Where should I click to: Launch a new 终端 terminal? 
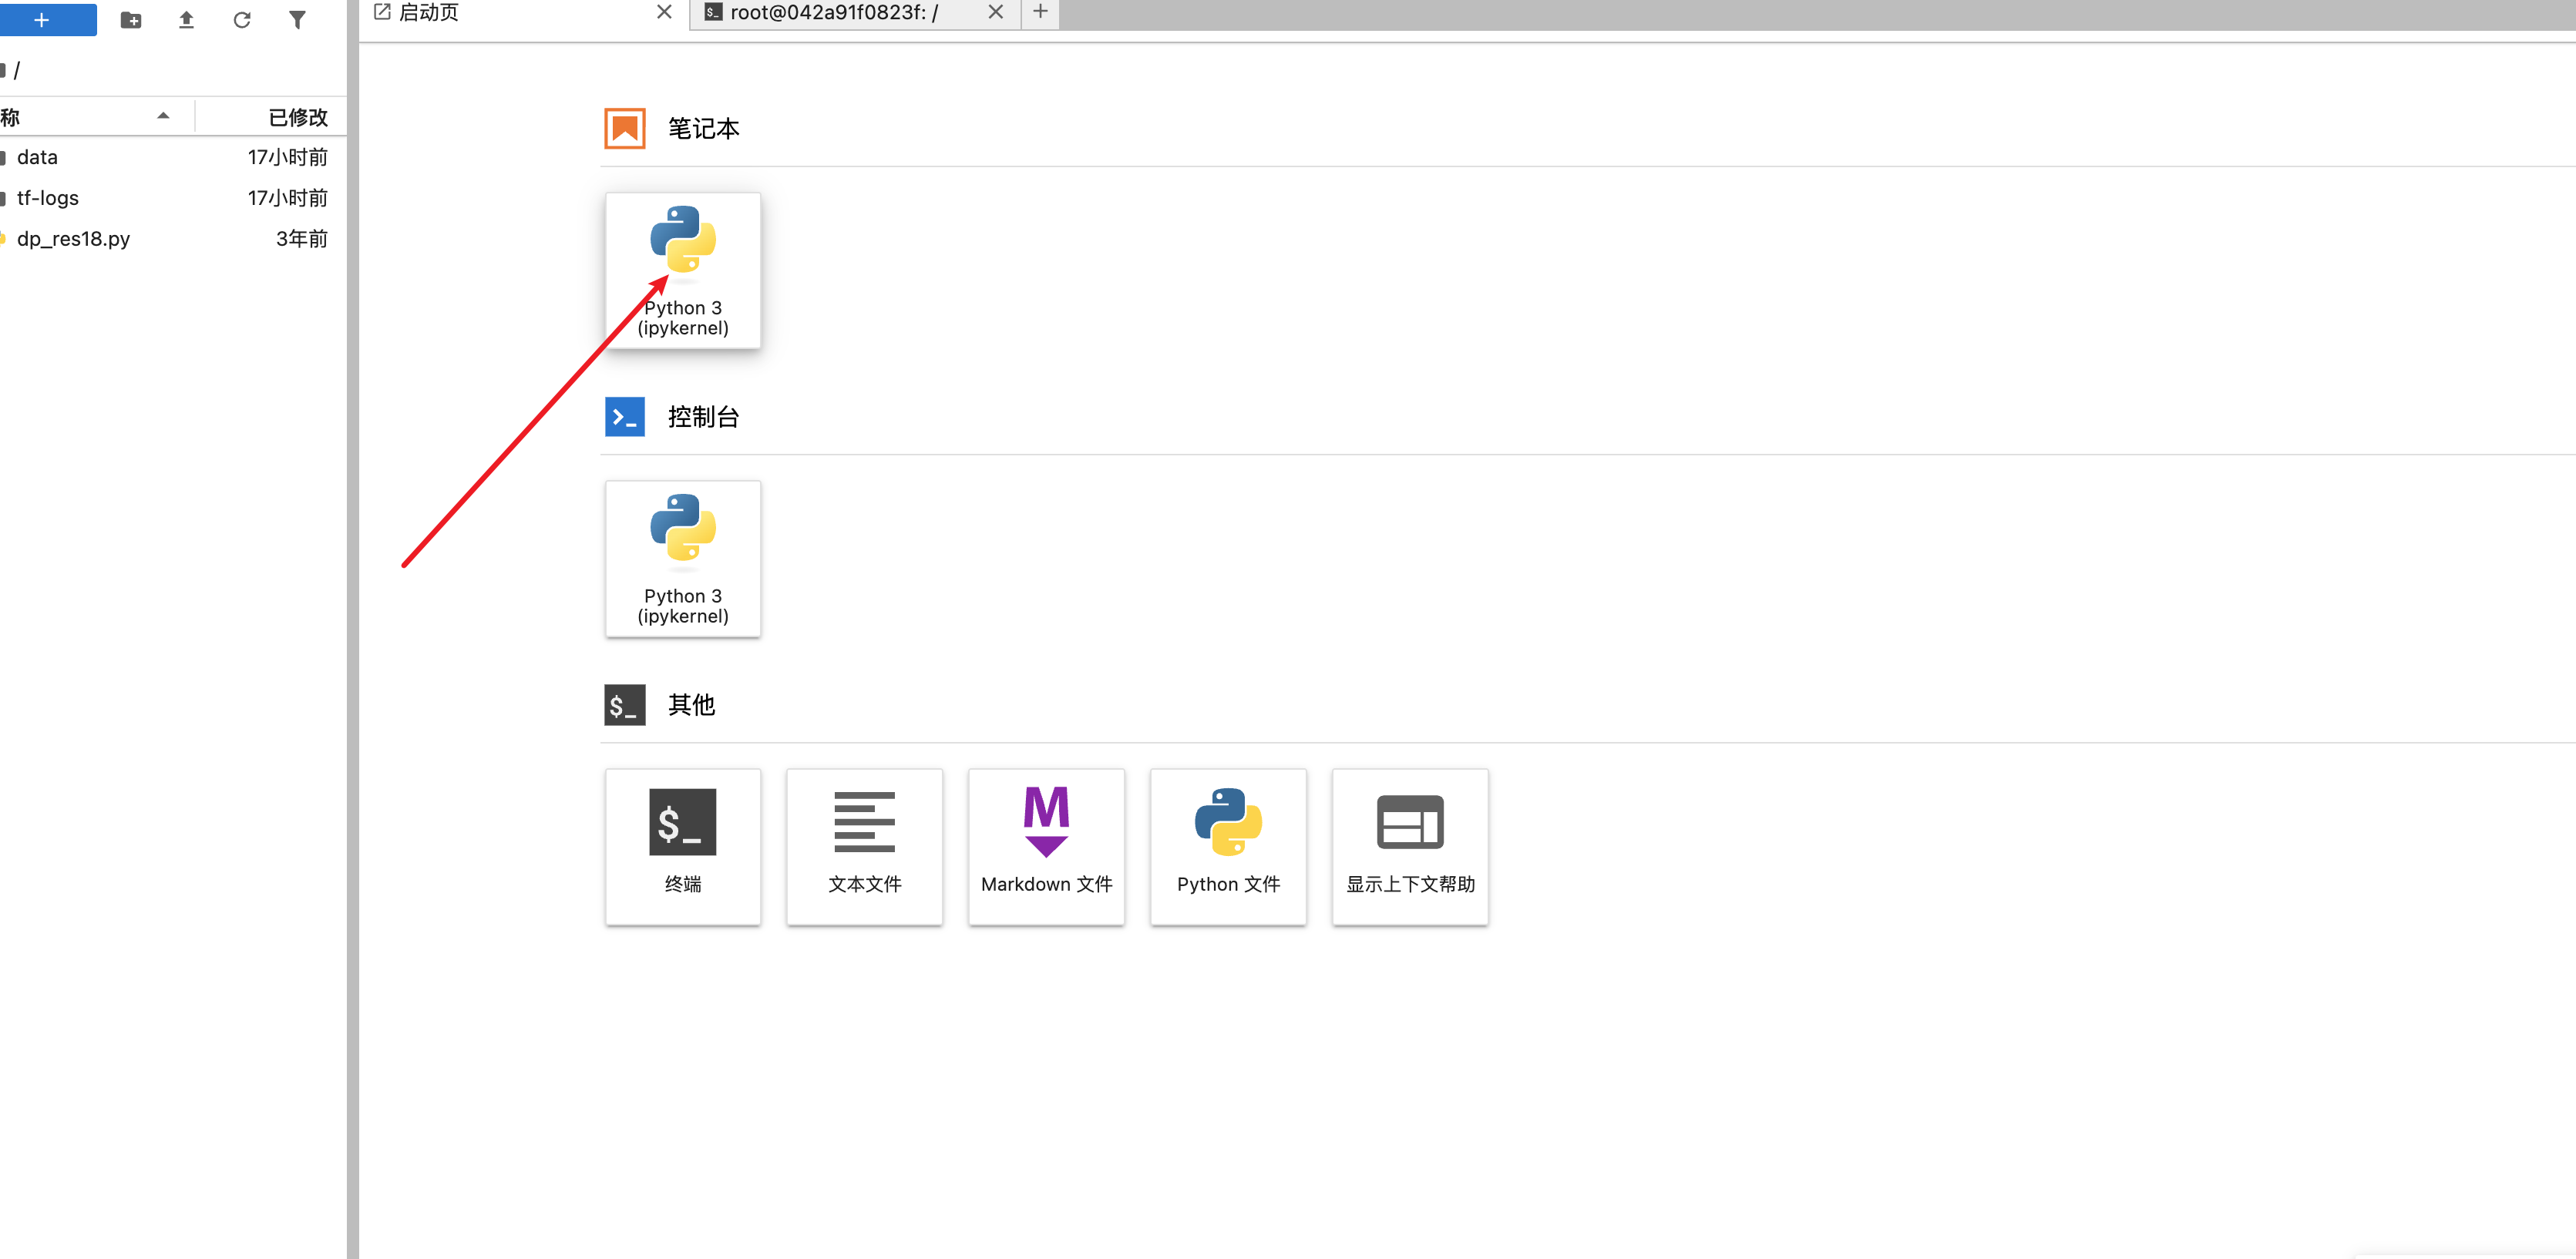683,846
